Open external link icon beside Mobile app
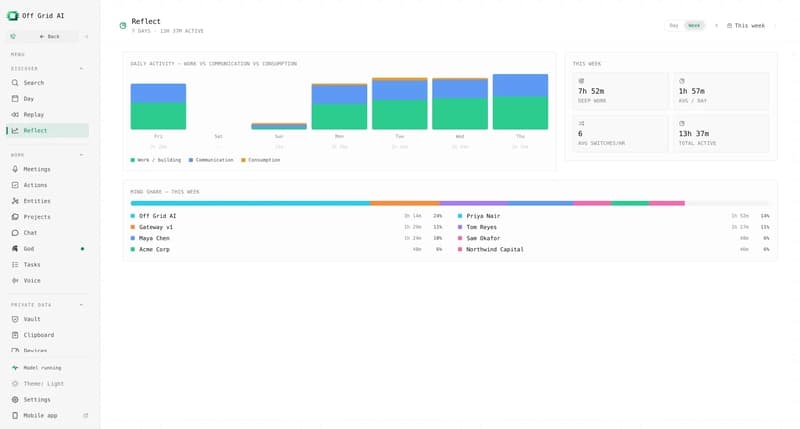The width and height of the screenshot is (800, 429). [85, 416]
